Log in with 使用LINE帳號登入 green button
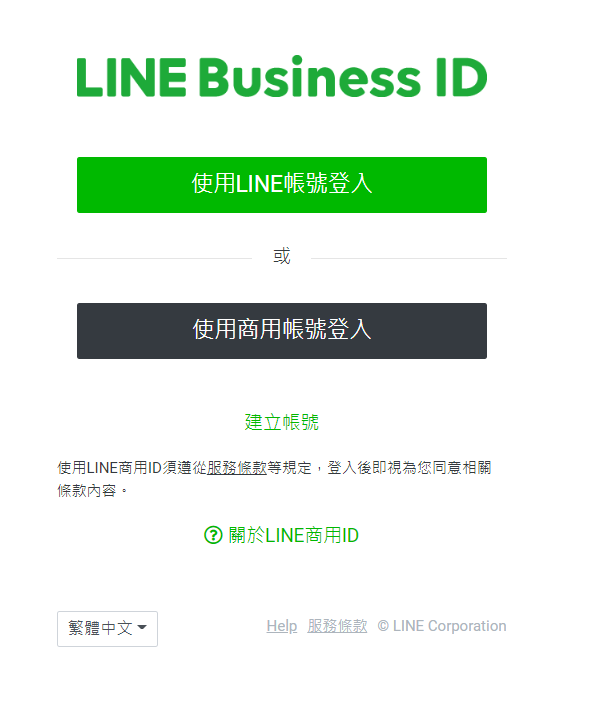 tap(282, 185)
